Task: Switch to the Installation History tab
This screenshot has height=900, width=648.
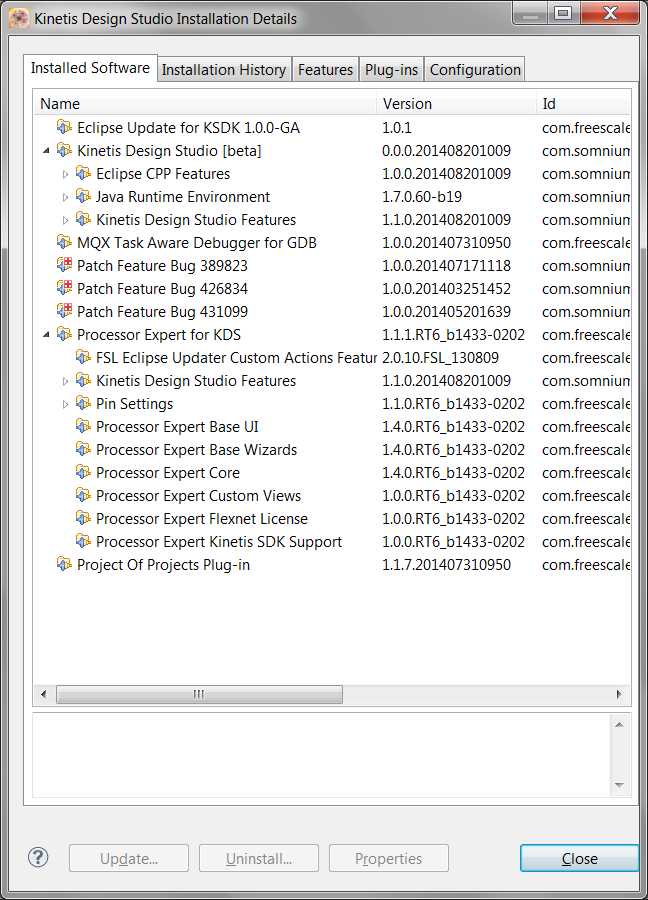Action: (224, 70)
